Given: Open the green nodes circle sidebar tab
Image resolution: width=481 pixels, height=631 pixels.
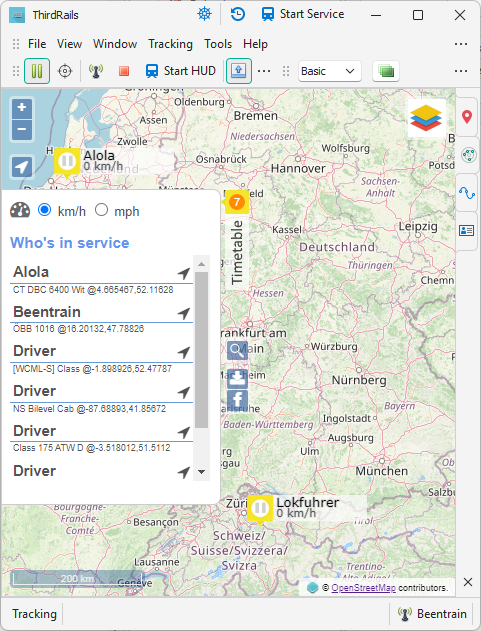Looking at the screenshot, I should (468, 155).
